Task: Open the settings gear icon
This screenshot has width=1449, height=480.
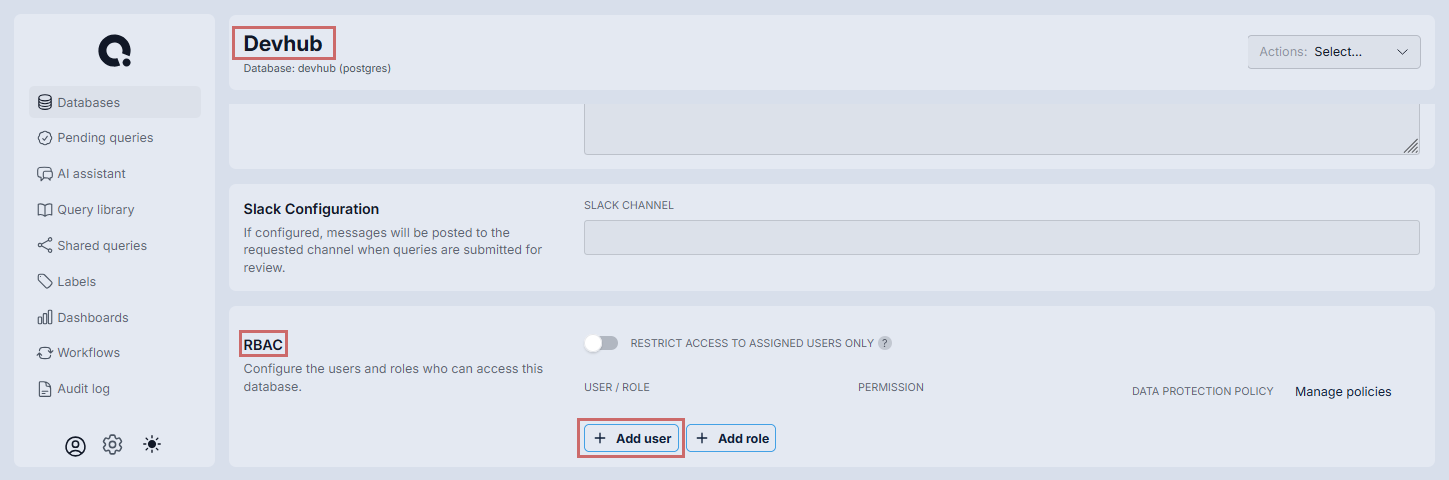Action: 113,445
